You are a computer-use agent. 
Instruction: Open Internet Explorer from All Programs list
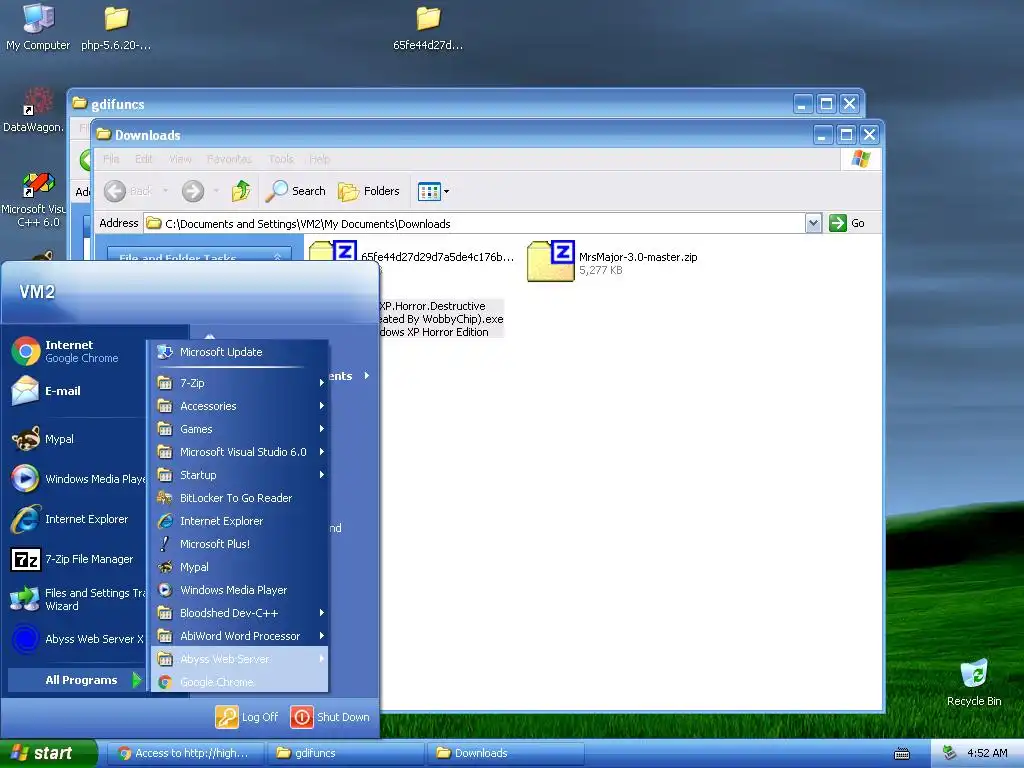tap(240, 520)
